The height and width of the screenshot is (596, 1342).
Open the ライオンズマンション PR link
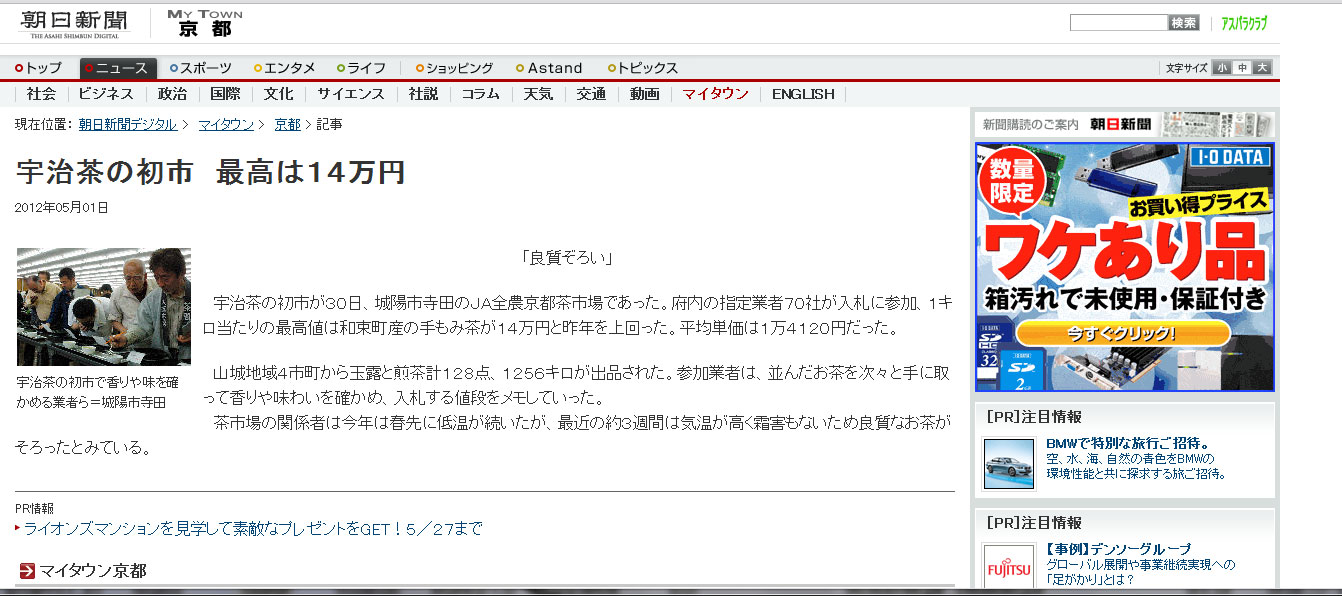click(x=253, y=529)
